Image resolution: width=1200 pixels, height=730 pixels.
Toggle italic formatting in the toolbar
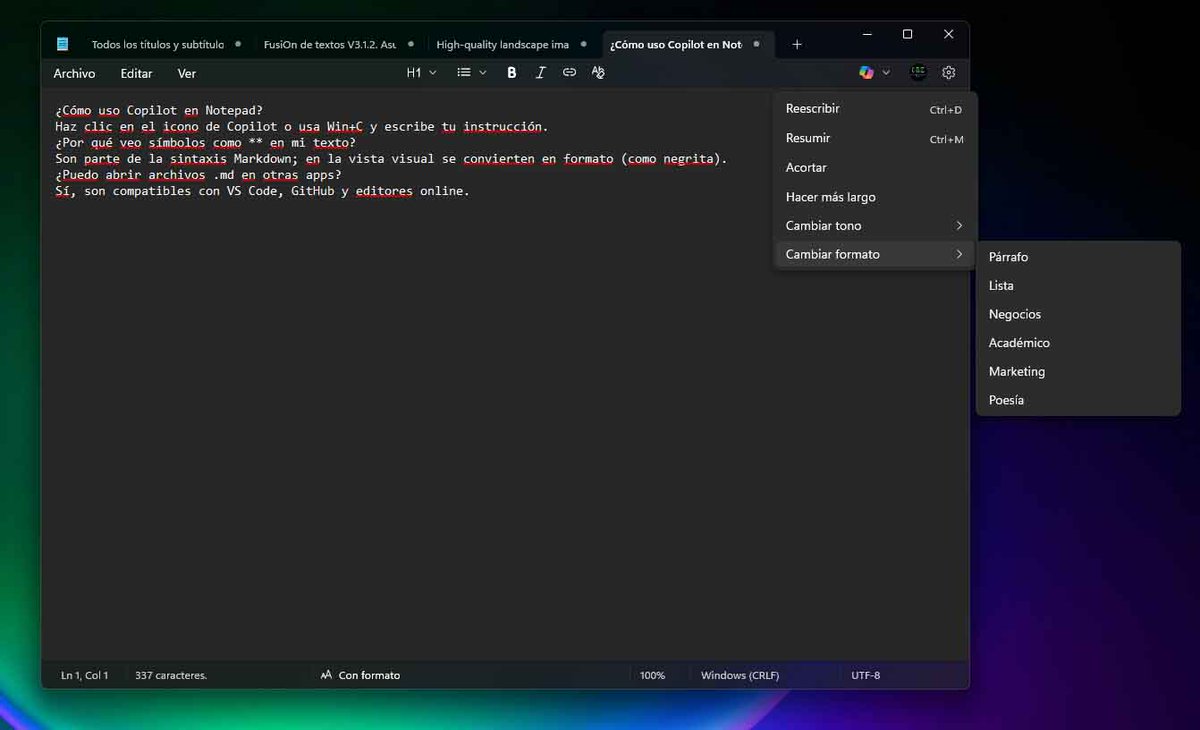(541, 72)
